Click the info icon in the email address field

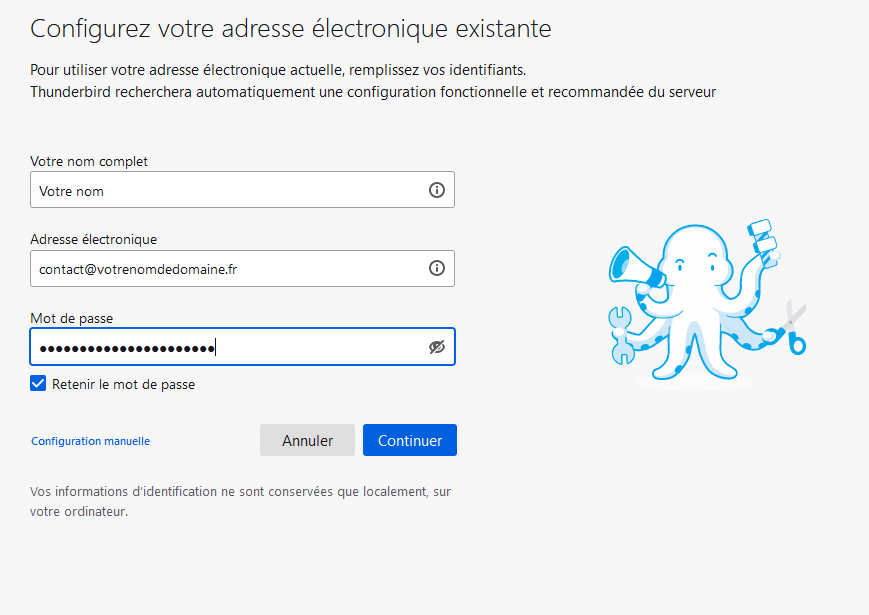point(437,269)
